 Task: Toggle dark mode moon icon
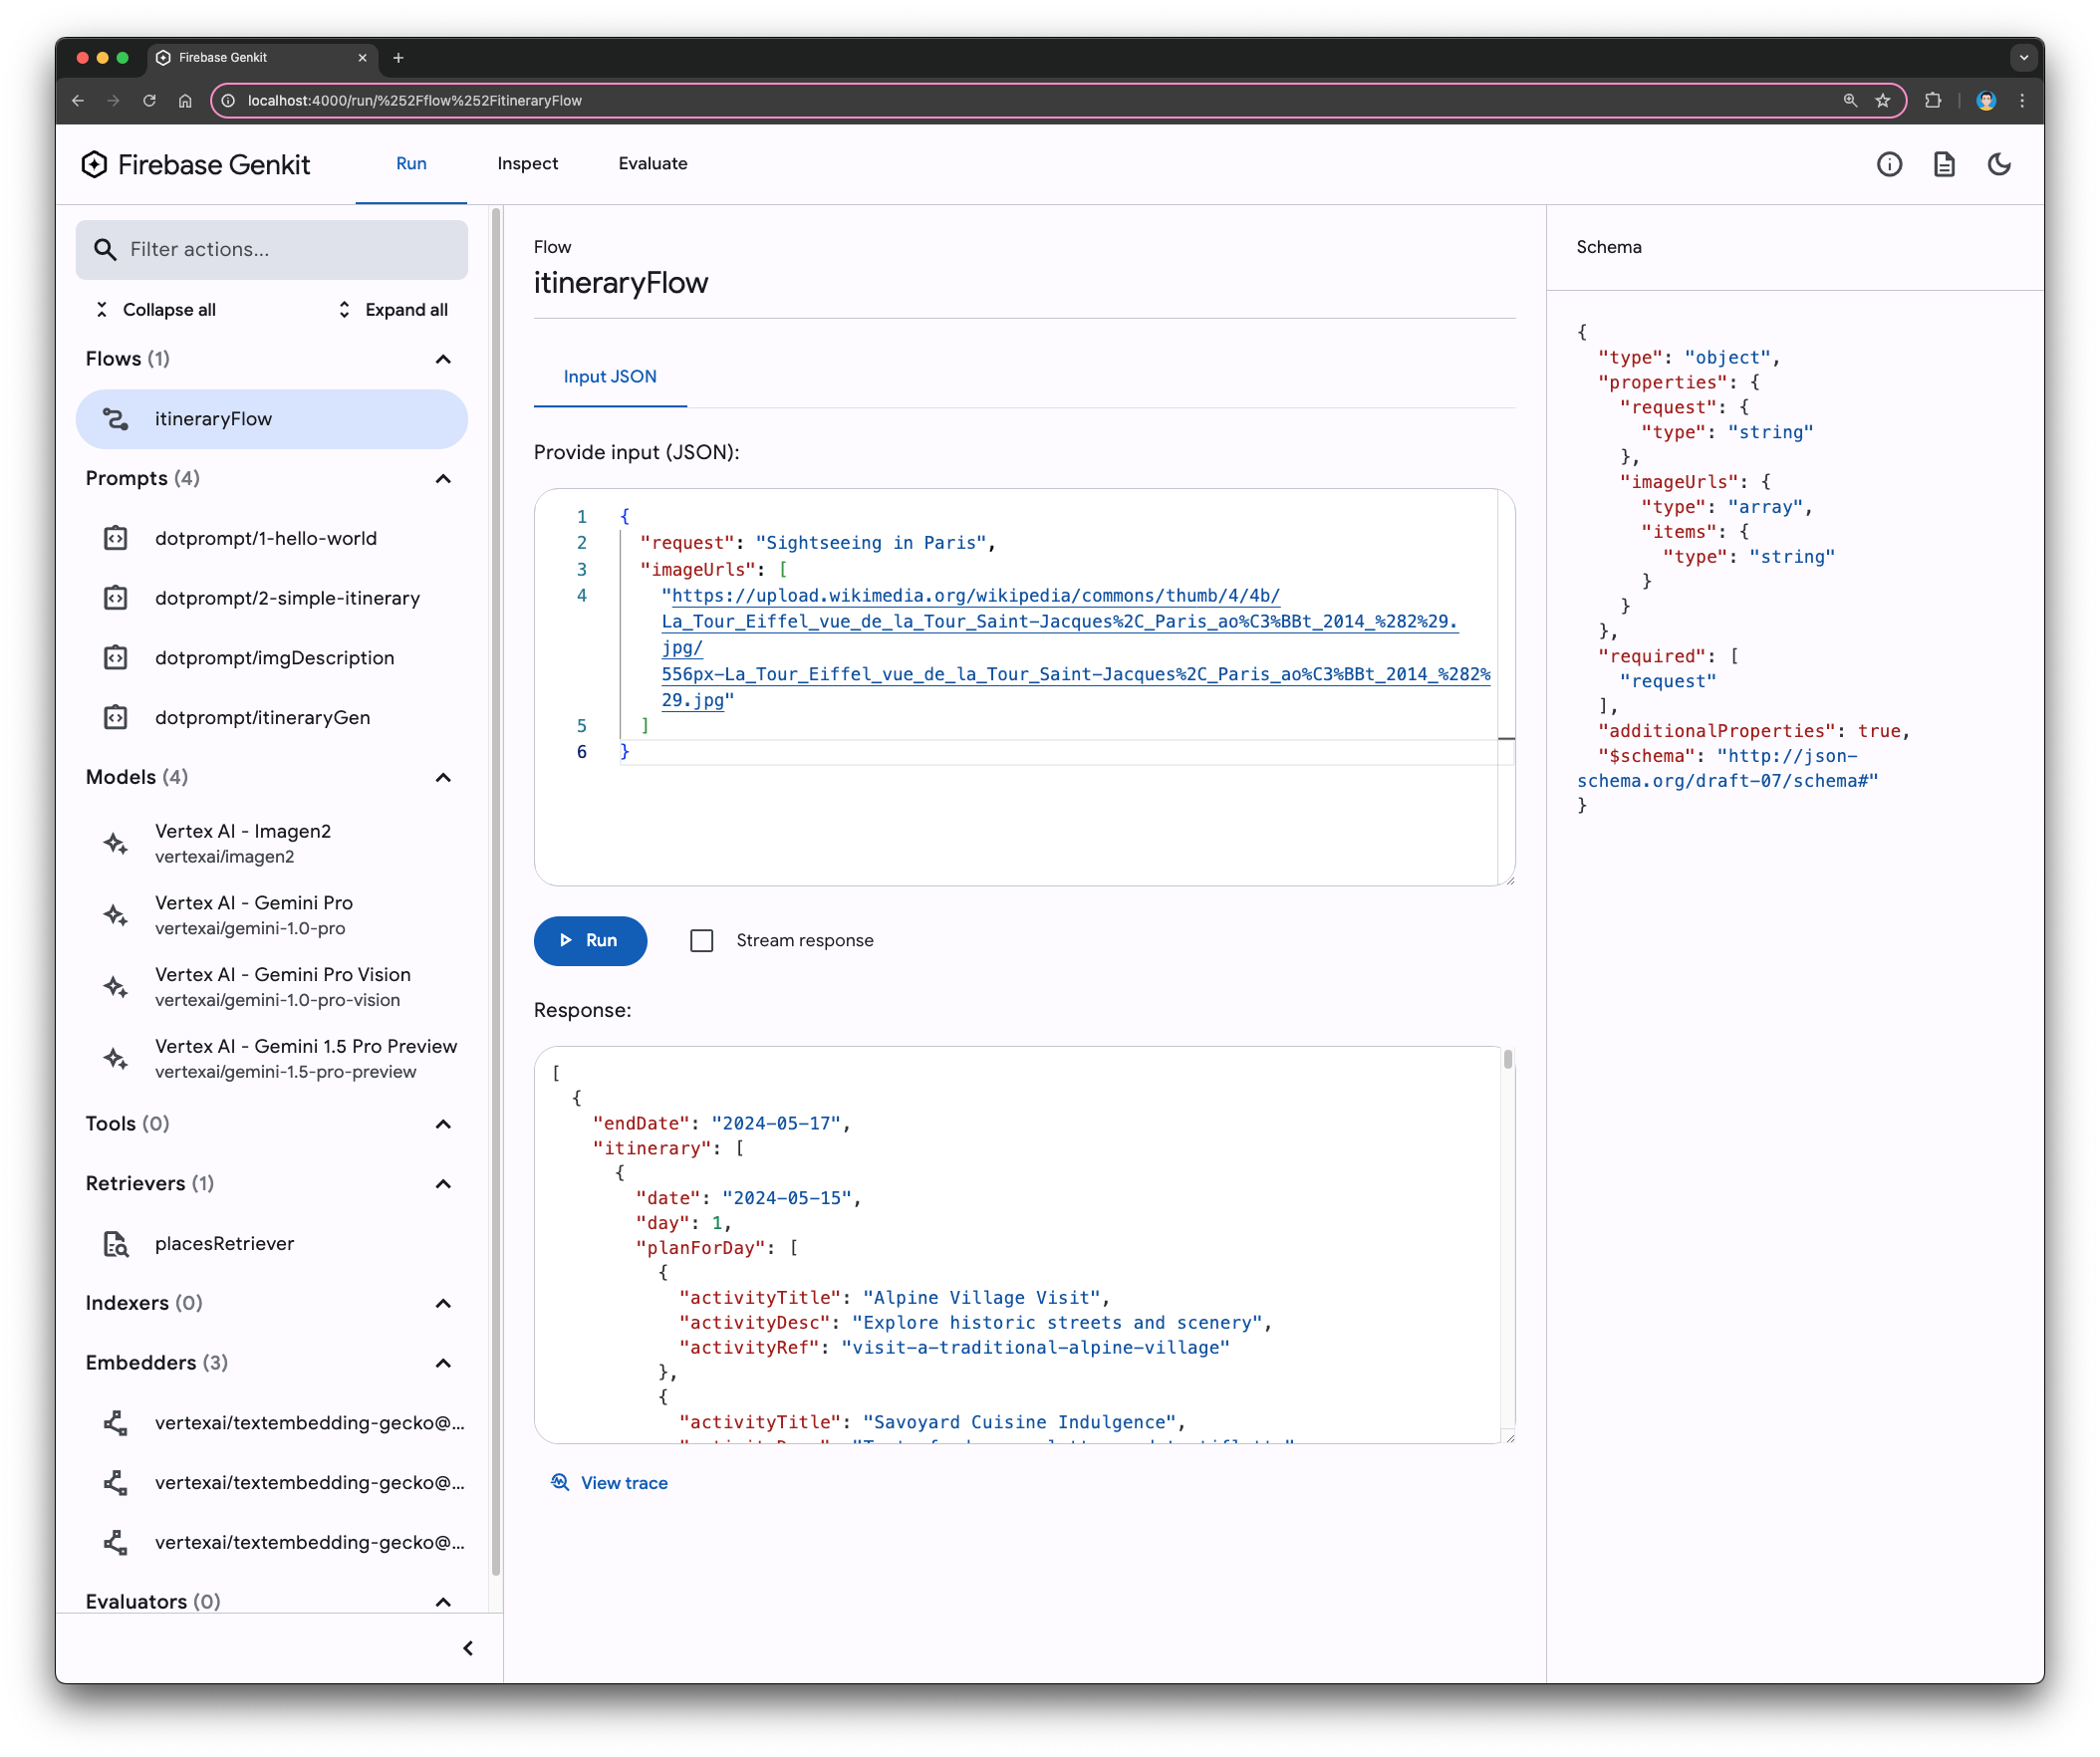(x=1999, y=164)
